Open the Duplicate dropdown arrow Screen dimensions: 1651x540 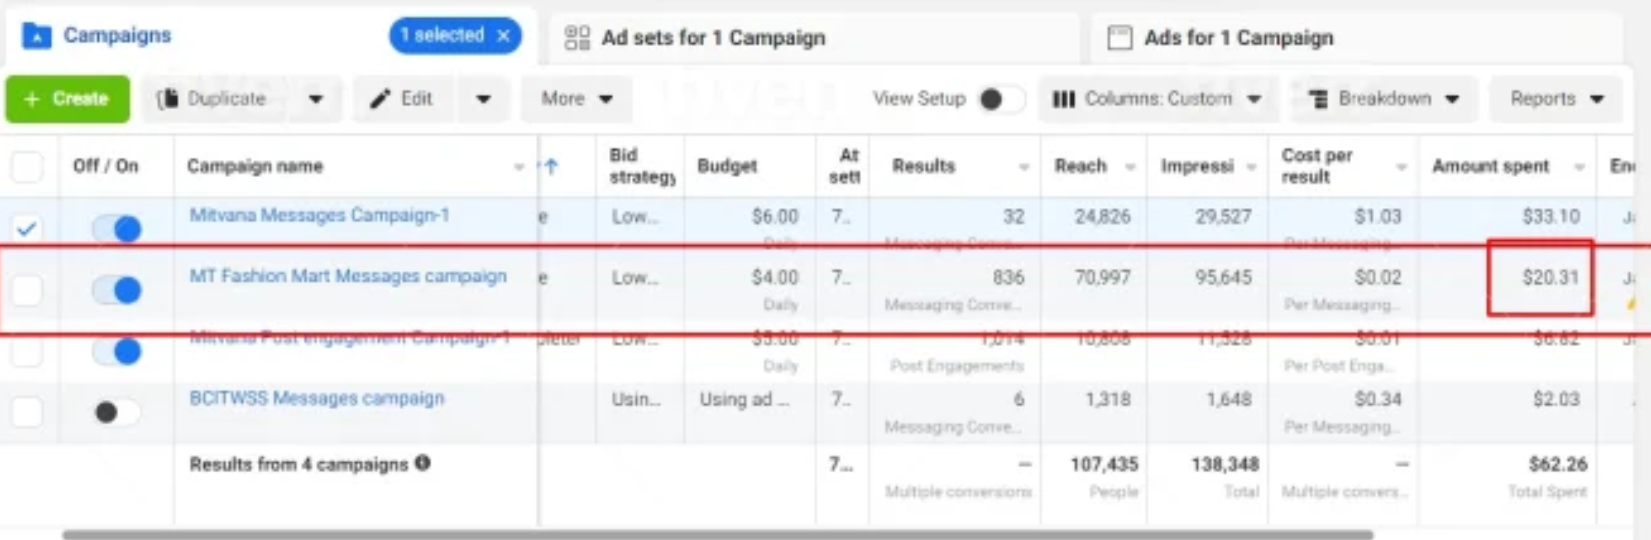pyautogui.click(x=316, y=99)
